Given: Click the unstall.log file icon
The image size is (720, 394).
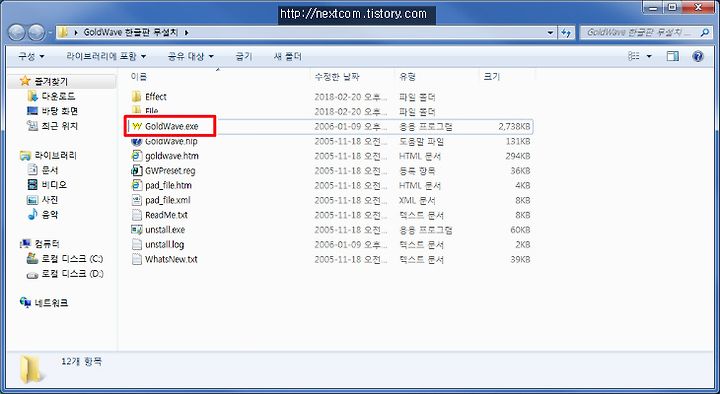Looking at the screenshot, I should pos(136,244).
